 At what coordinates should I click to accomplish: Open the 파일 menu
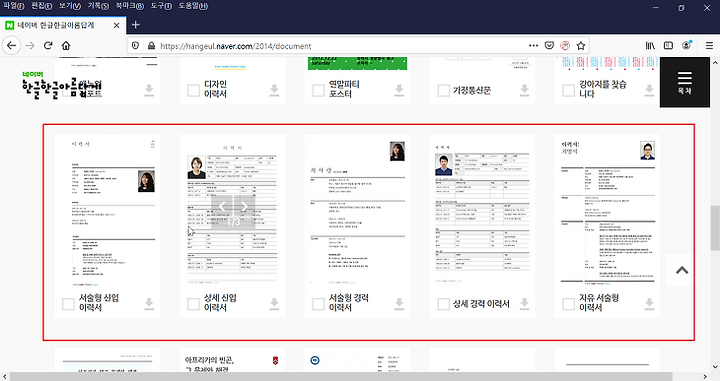[14, 6]
